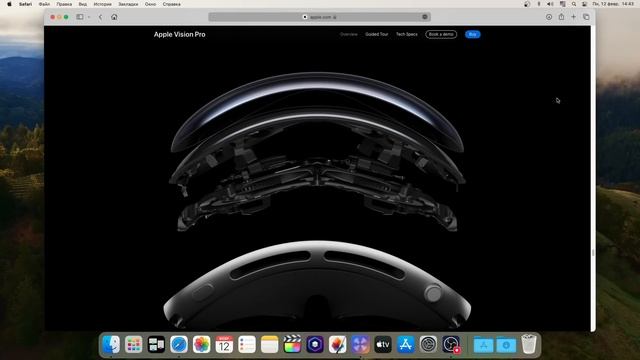Open the Правка menu
Screen dimensions: 640x360
click(x=64, y=4)
